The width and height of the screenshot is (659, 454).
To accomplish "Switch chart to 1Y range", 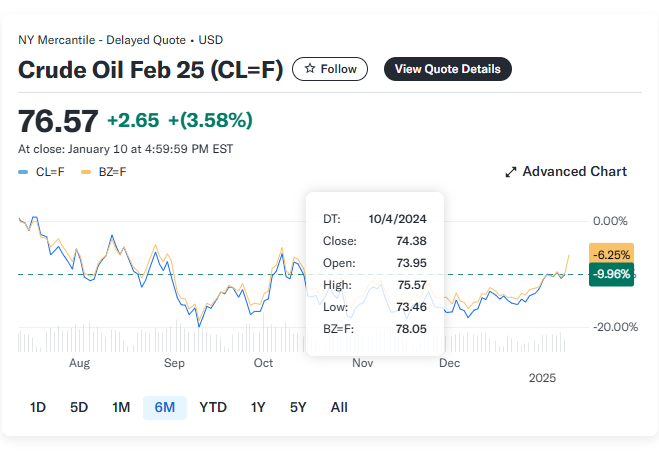I will click(258, 407).
